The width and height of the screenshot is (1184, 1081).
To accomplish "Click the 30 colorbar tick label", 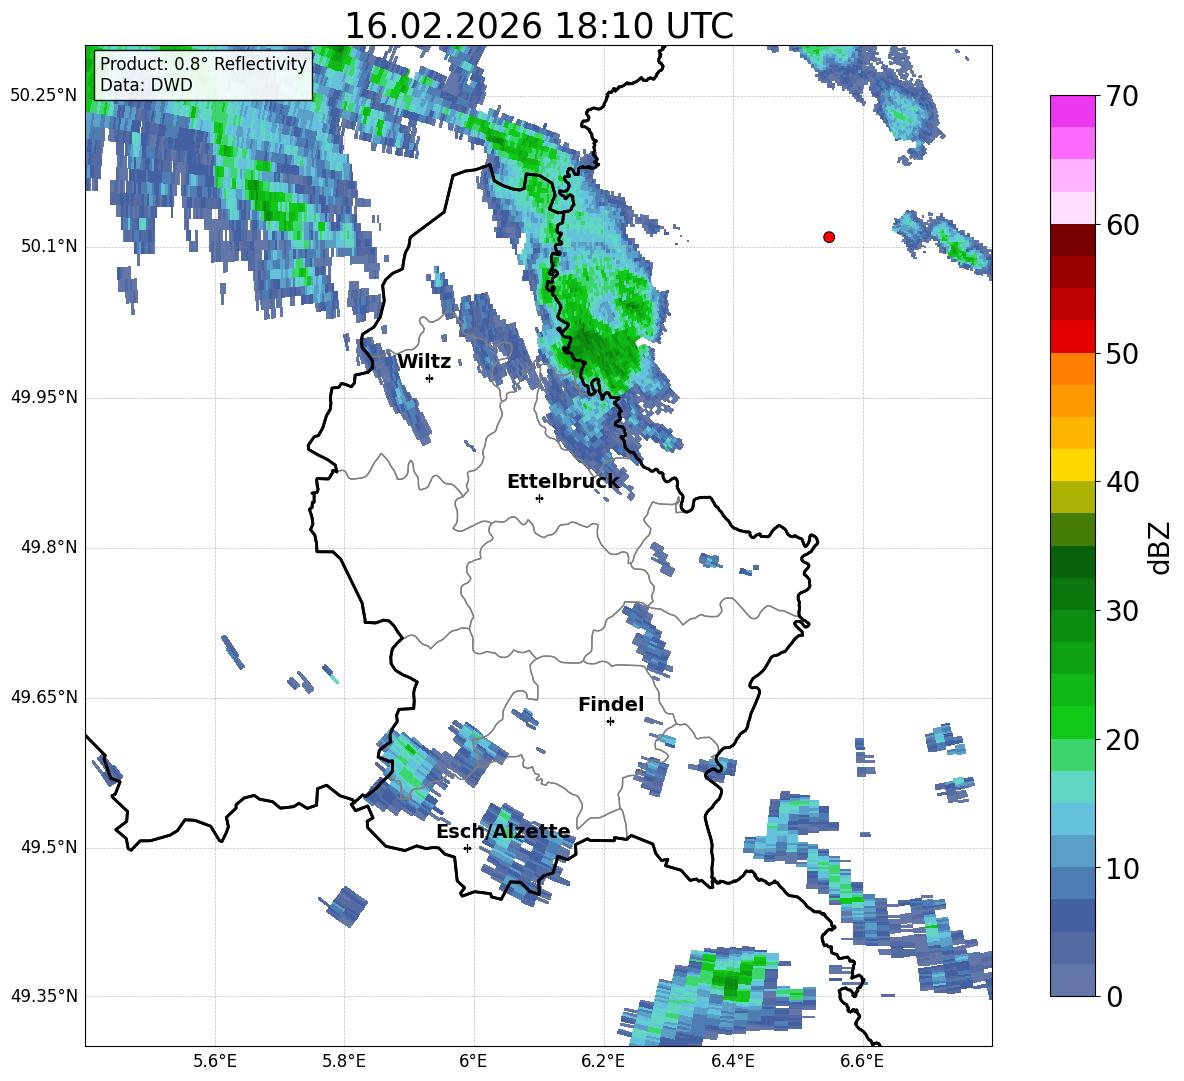I will coord(1122,611).
